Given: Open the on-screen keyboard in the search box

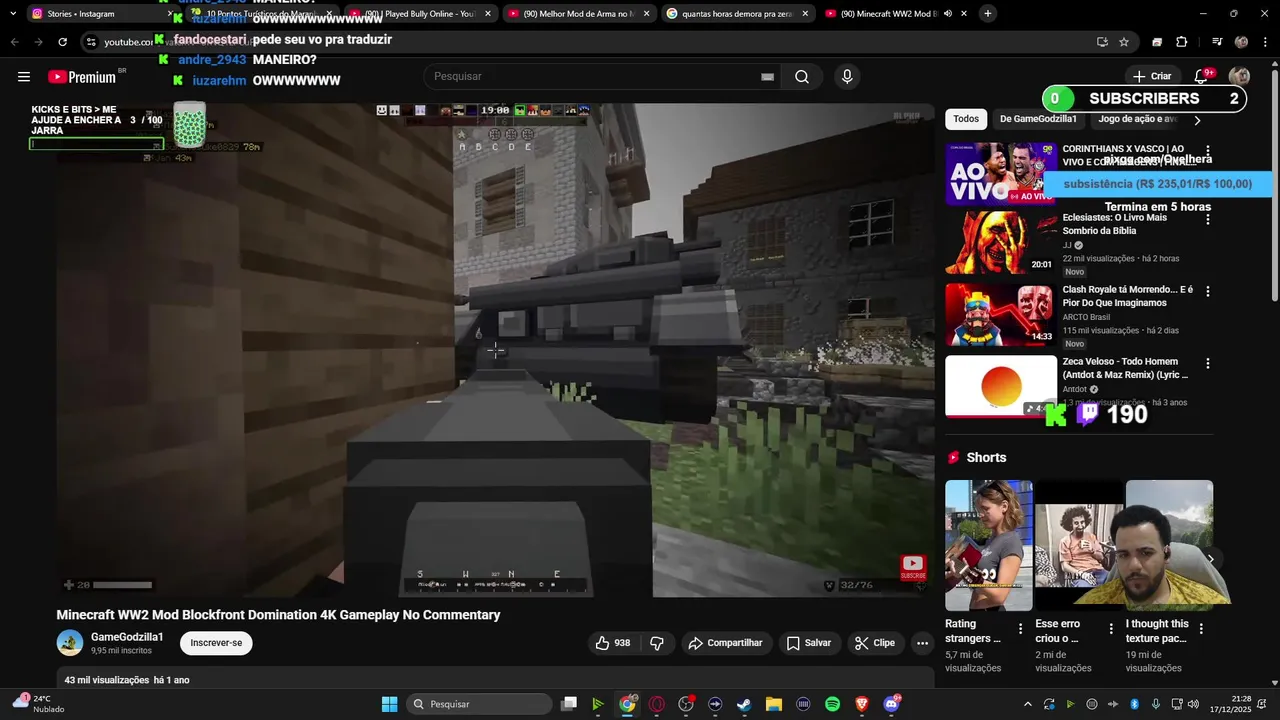Looking at the screenshot, I should click(x=767, y=77).
